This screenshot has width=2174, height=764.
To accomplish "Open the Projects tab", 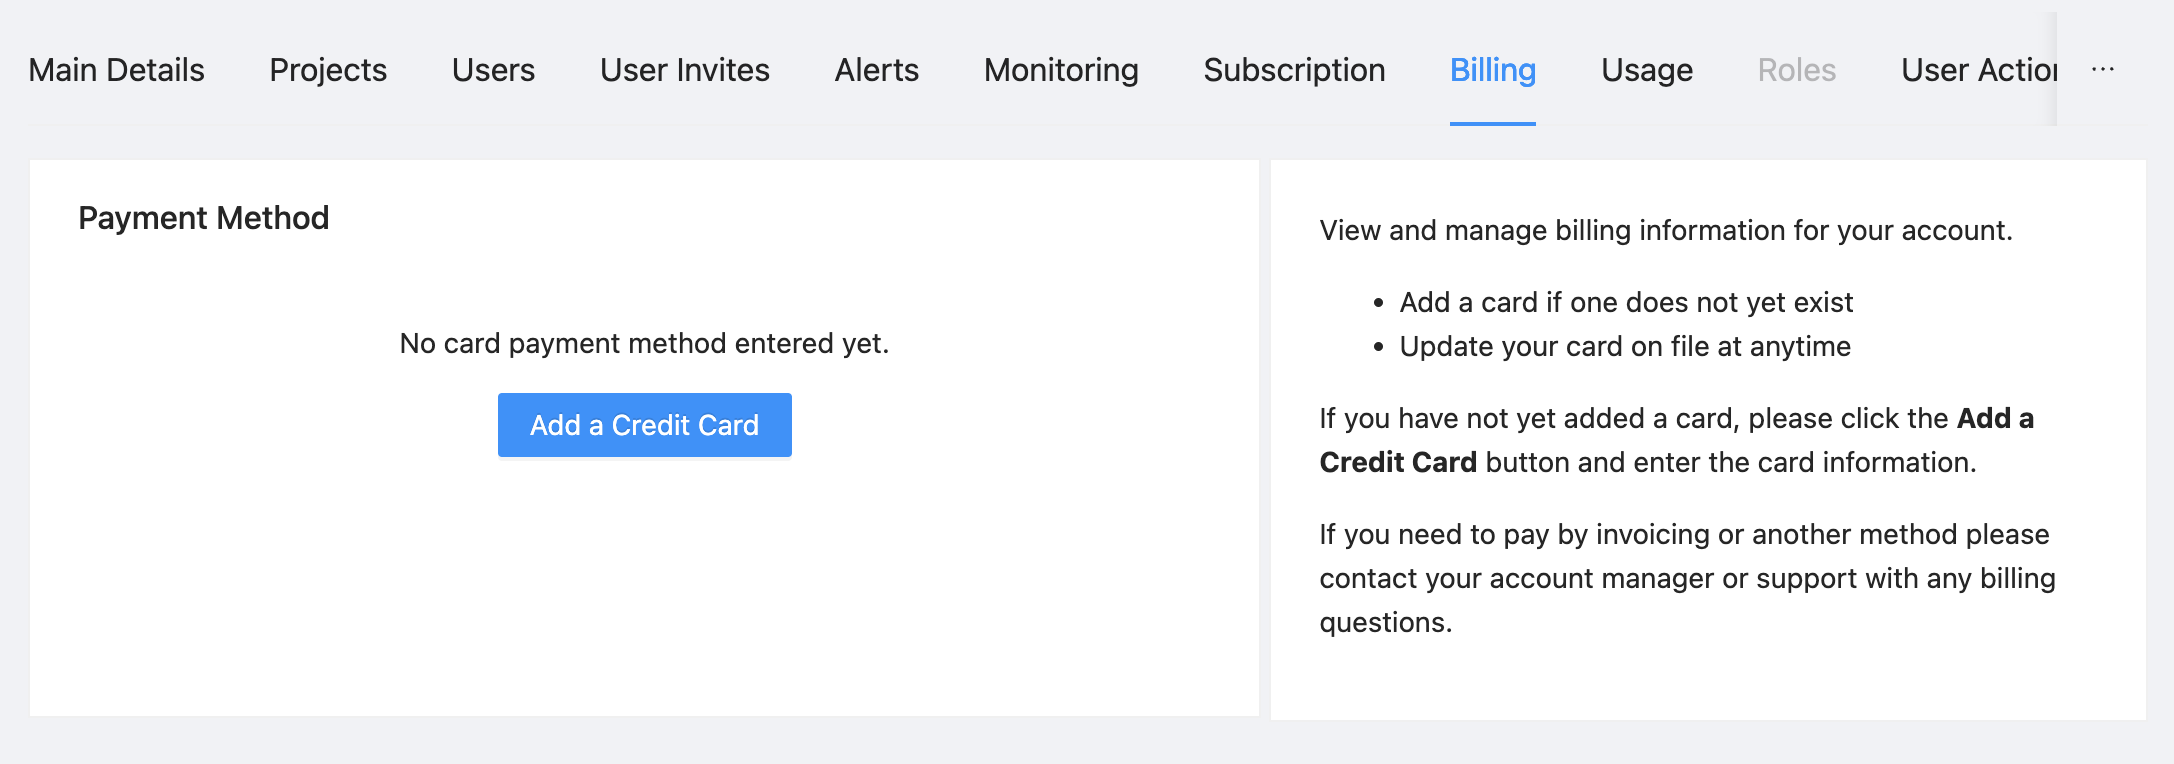I will (x=327, y=69).
